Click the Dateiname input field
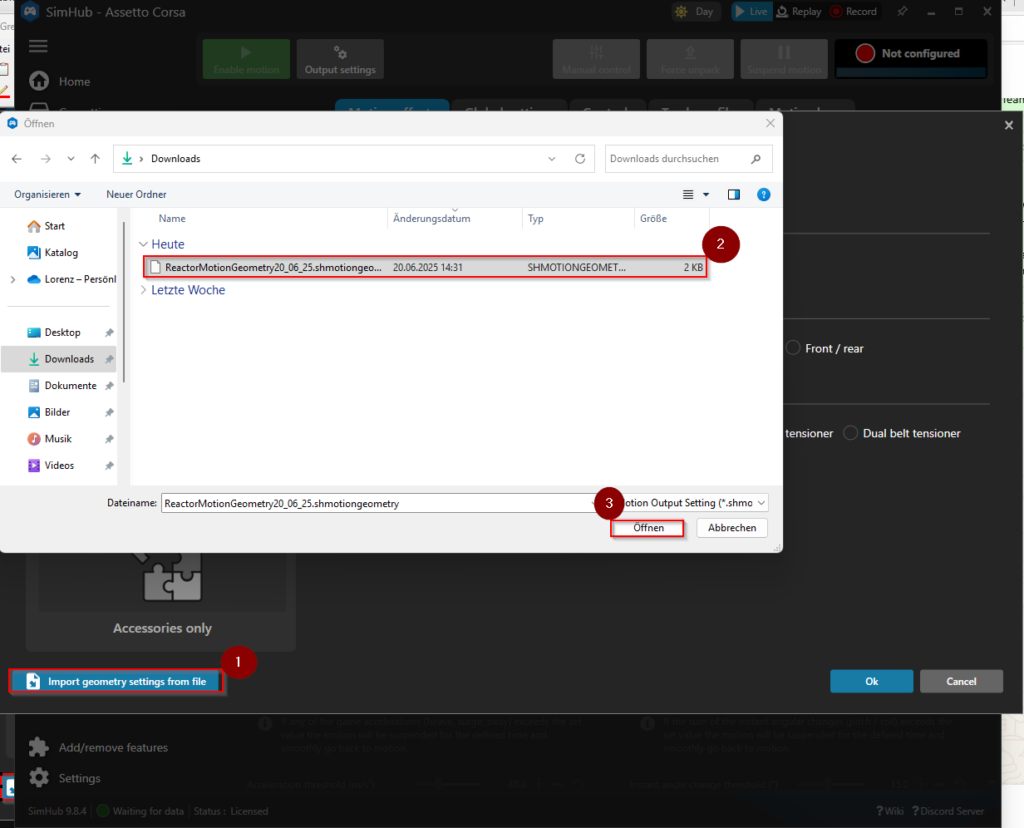This screenshot has height=828, width=1024. click(377, 503)
